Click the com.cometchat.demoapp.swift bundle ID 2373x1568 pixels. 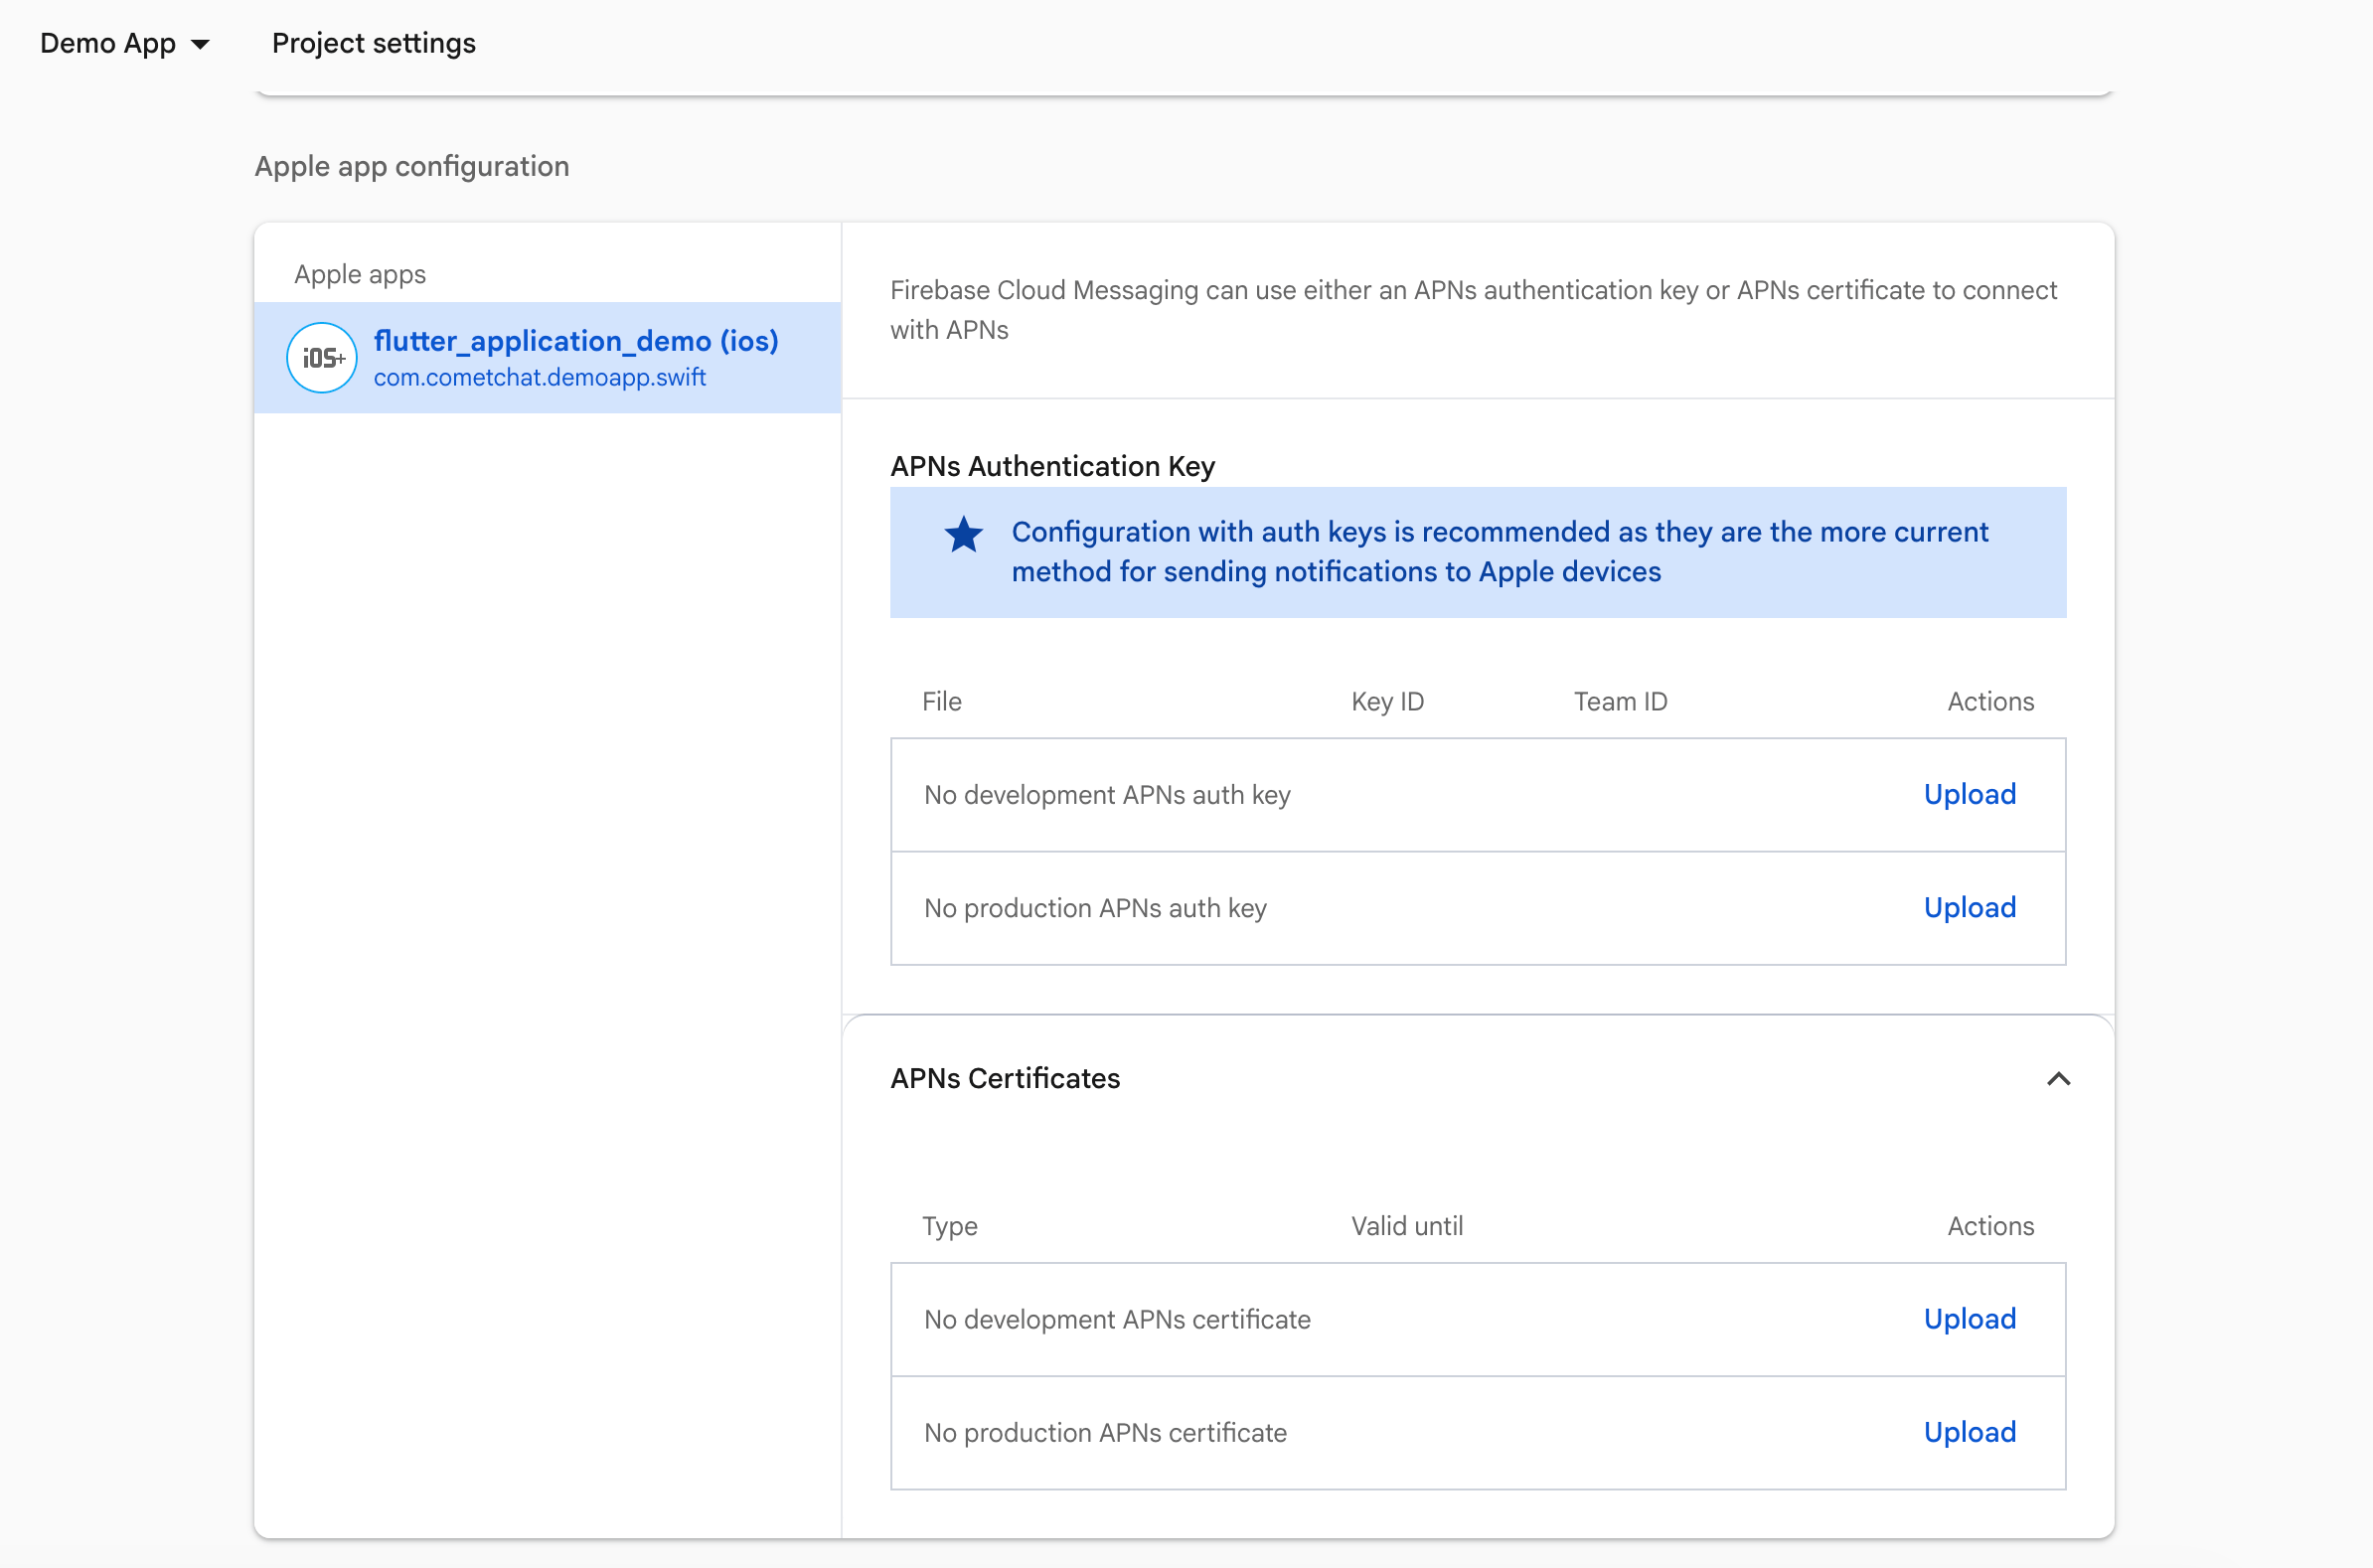pyautogui.click(x=540, y=378)
